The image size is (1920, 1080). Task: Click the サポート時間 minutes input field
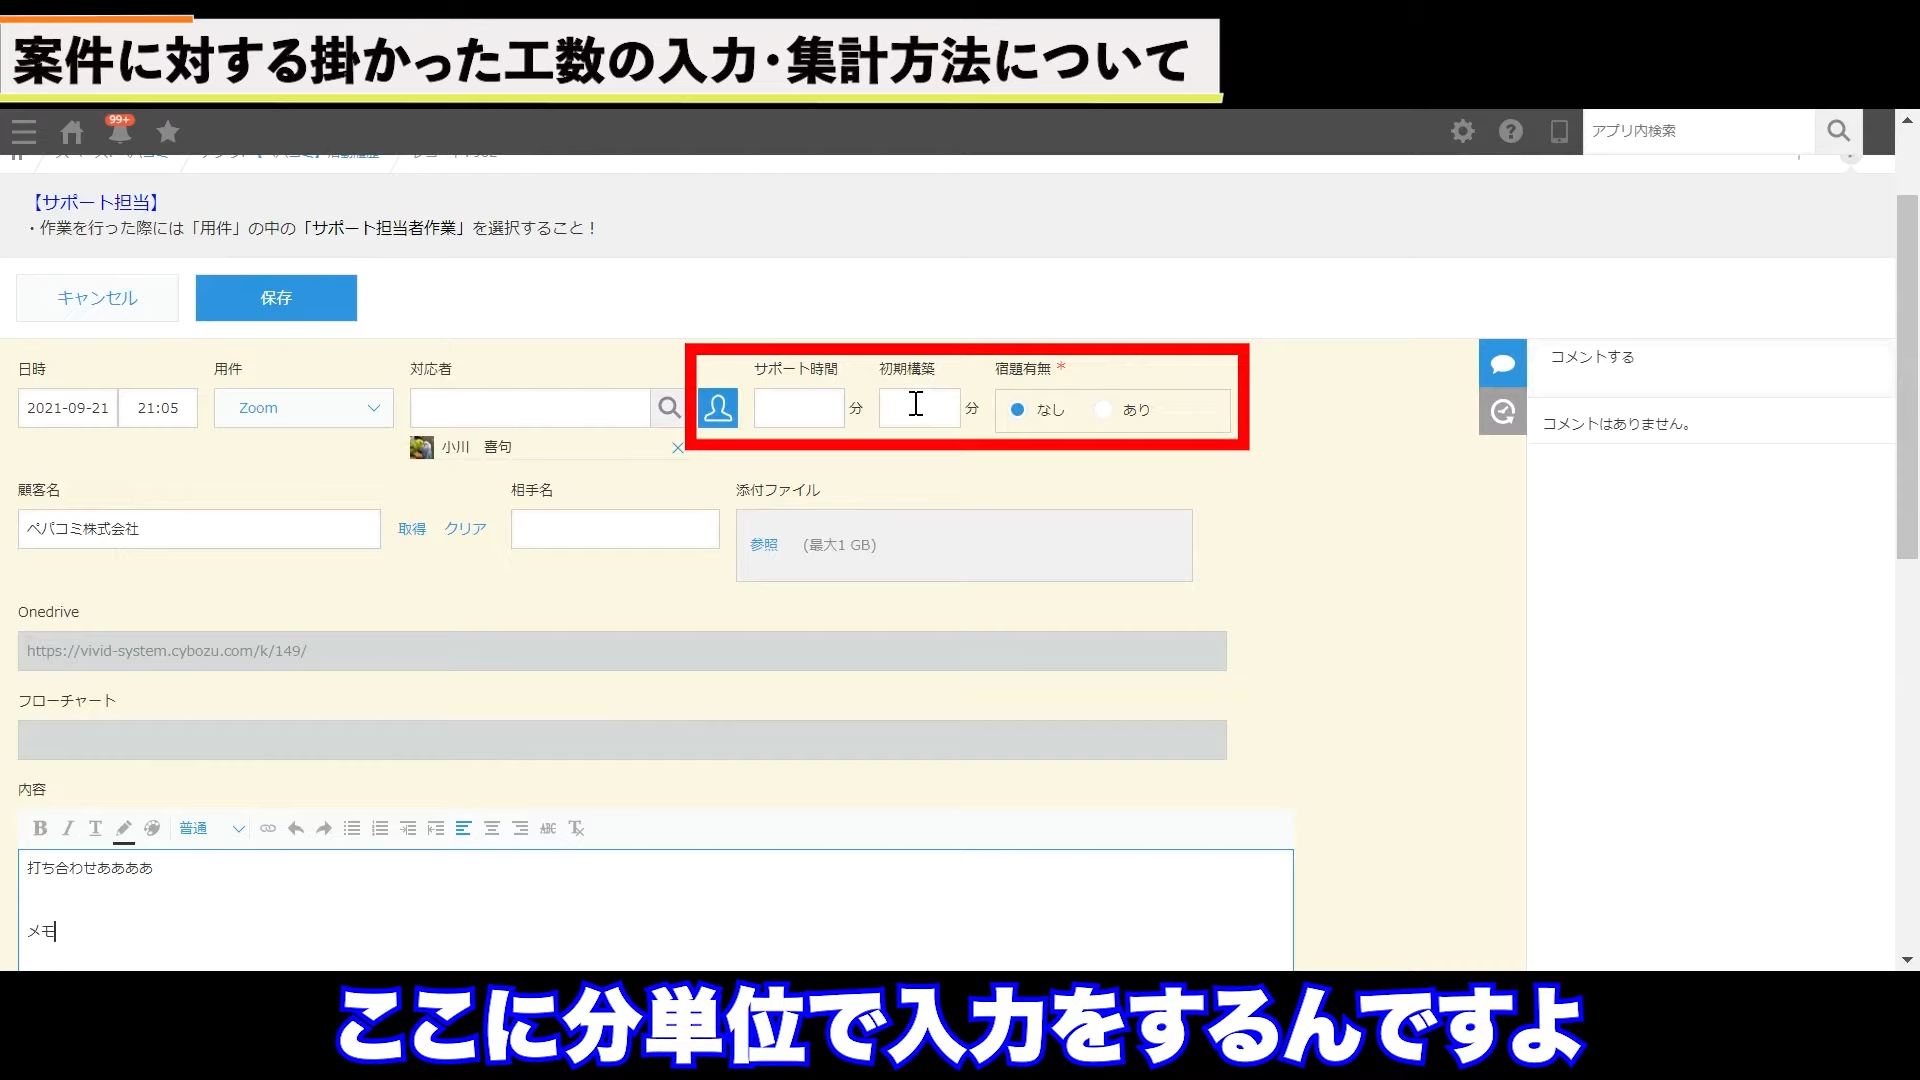(x=798, y=408)
